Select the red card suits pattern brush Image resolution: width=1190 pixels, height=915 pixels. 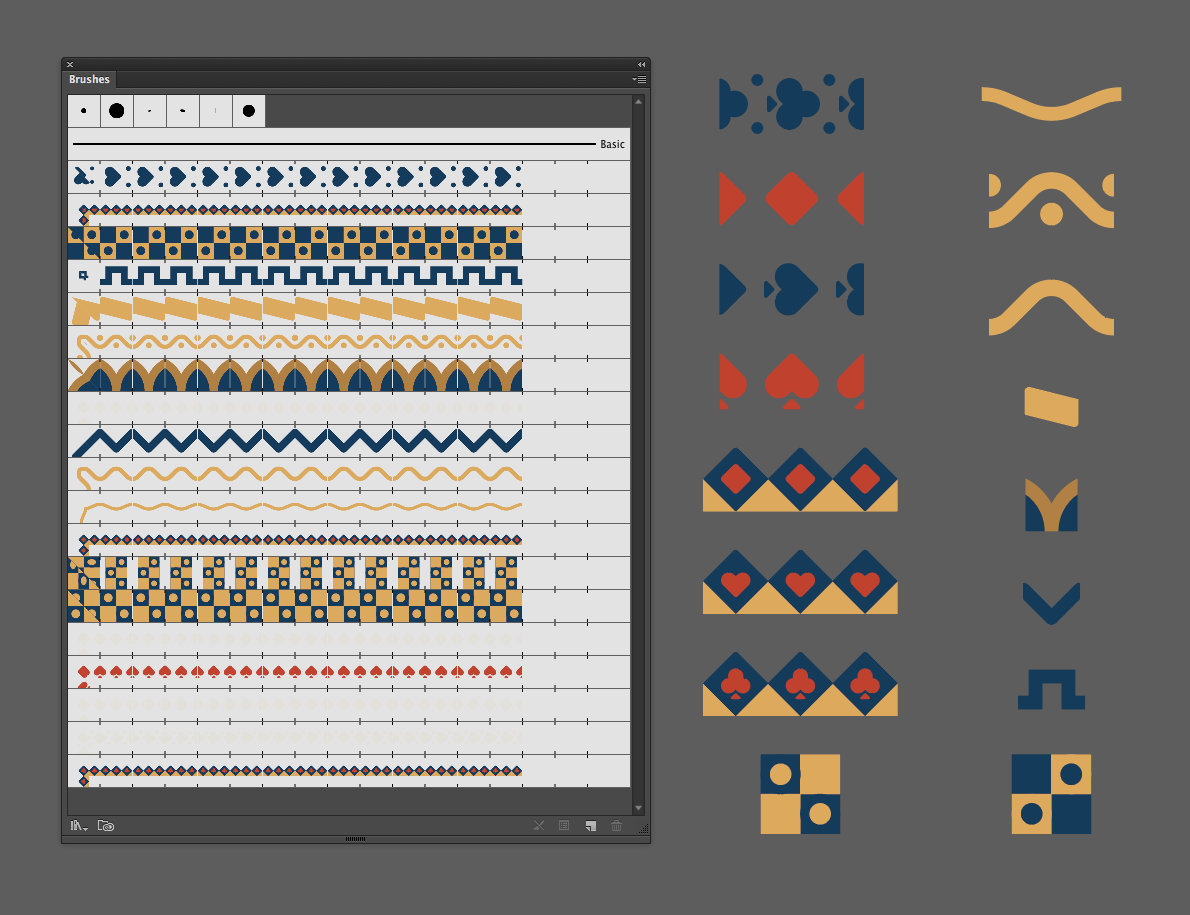point(349,672)
